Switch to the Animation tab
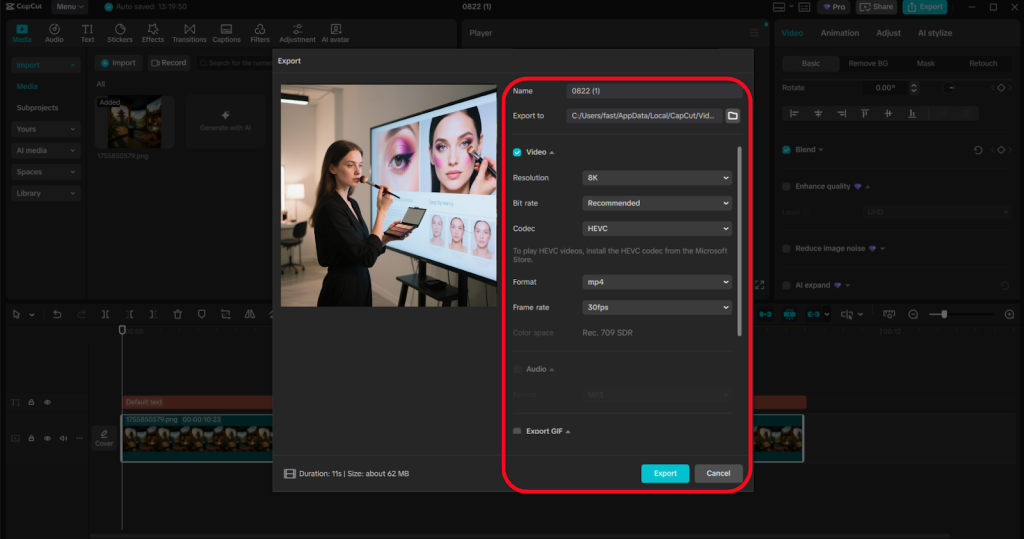The height and width of the screenshot is (539, 1024). pos(840,33)
